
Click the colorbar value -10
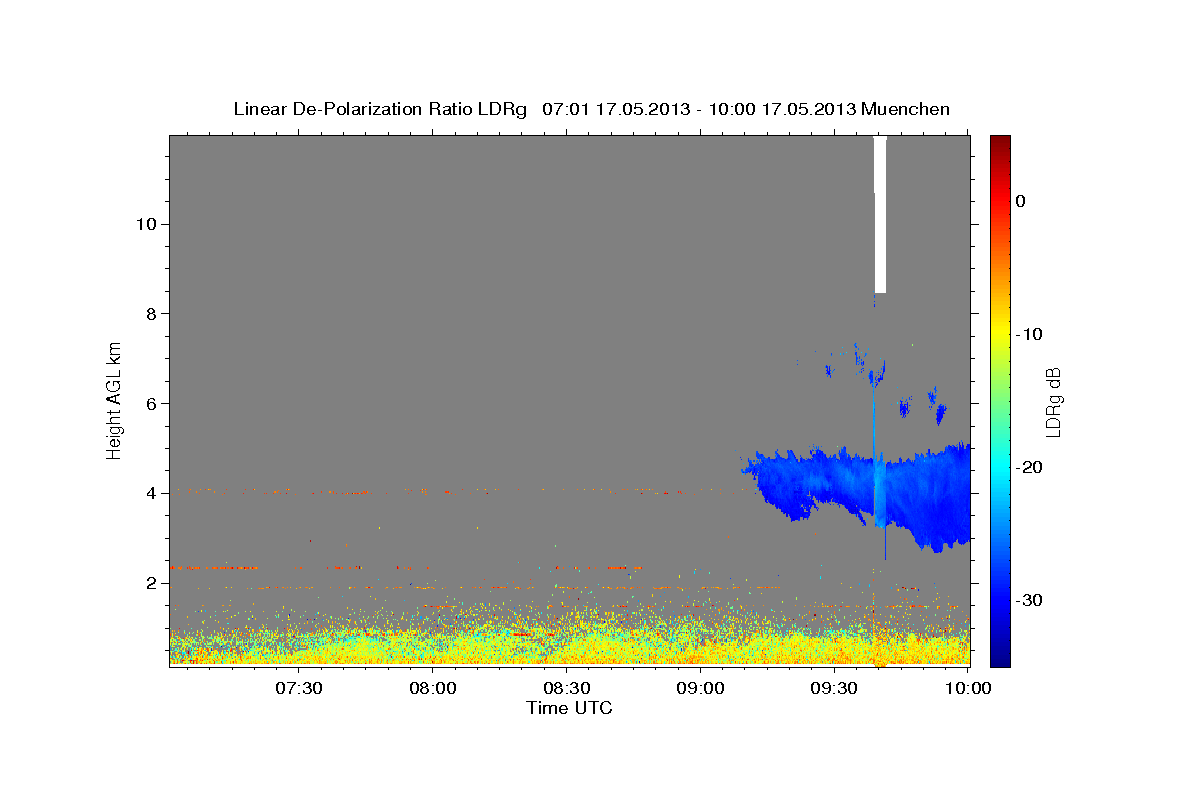coord(1029,334)
